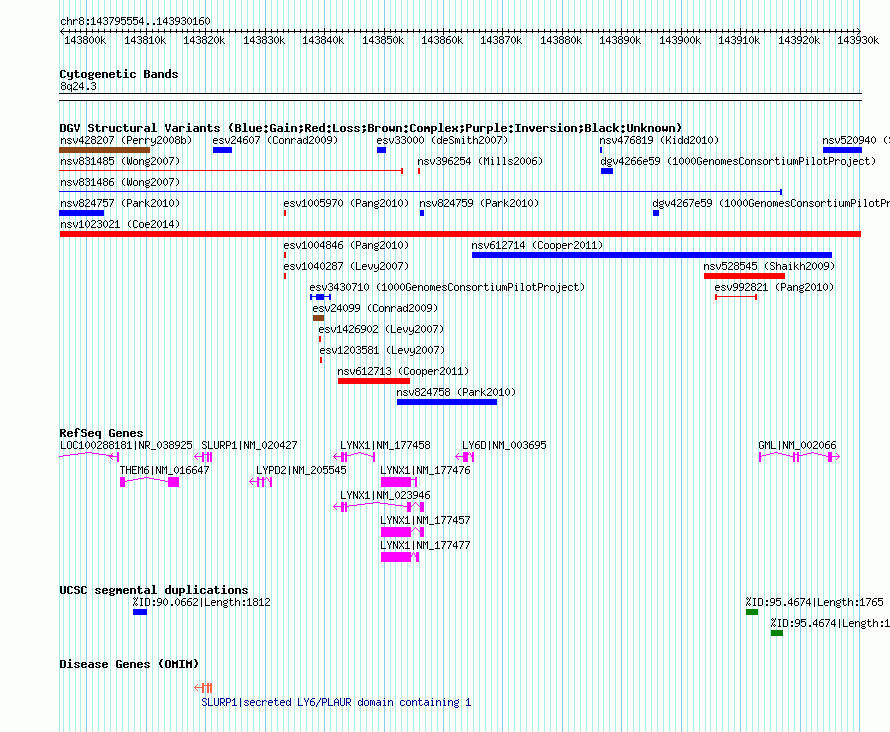Open %ID:95.4674|Length:1765 duplication label

pos(815,603)
